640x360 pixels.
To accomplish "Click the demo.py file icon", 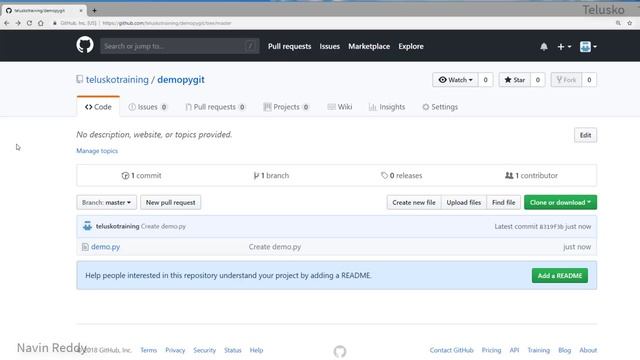I will tap(85, 247).
